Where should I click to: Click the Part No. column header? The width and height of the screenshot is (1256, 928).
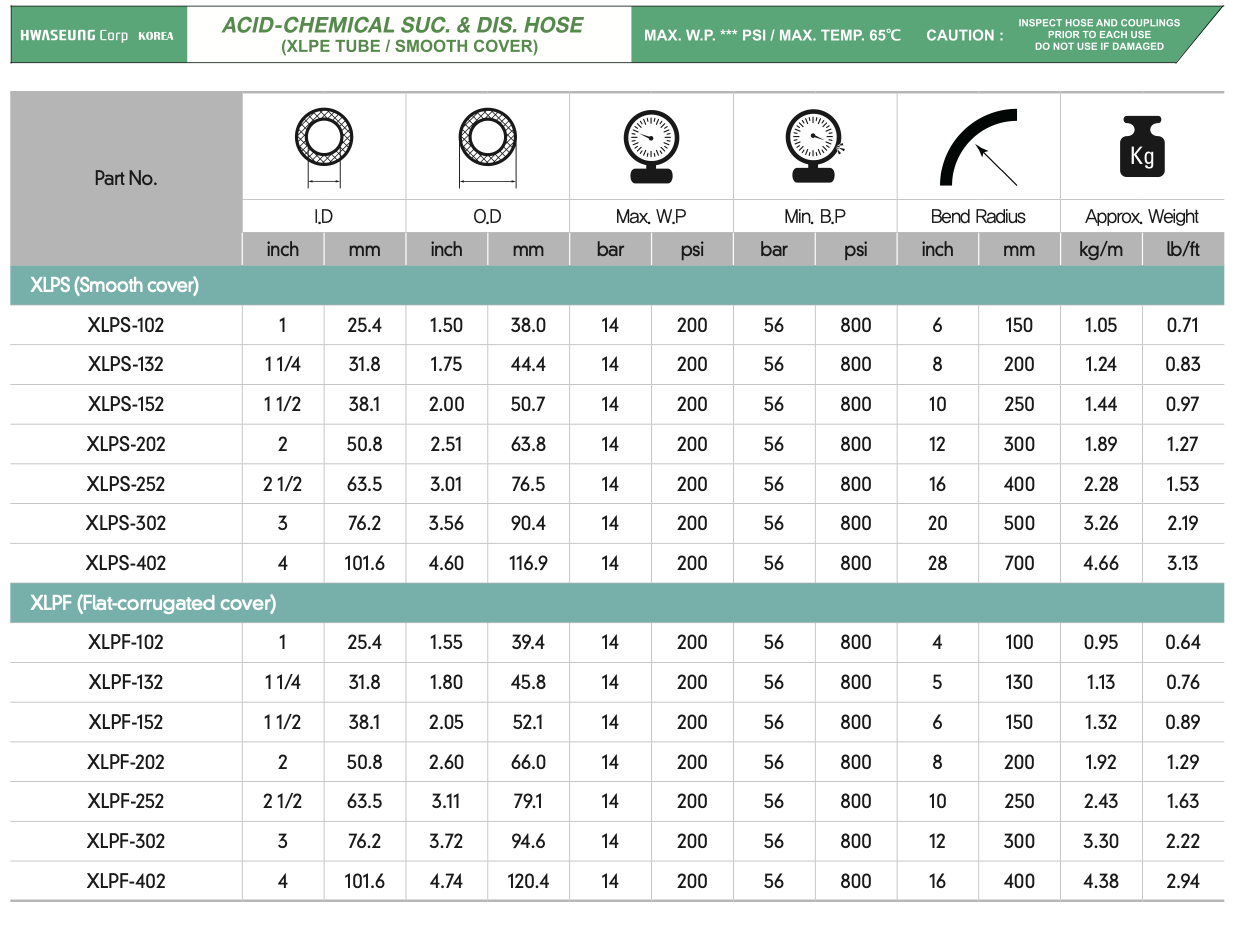[126, 178]
